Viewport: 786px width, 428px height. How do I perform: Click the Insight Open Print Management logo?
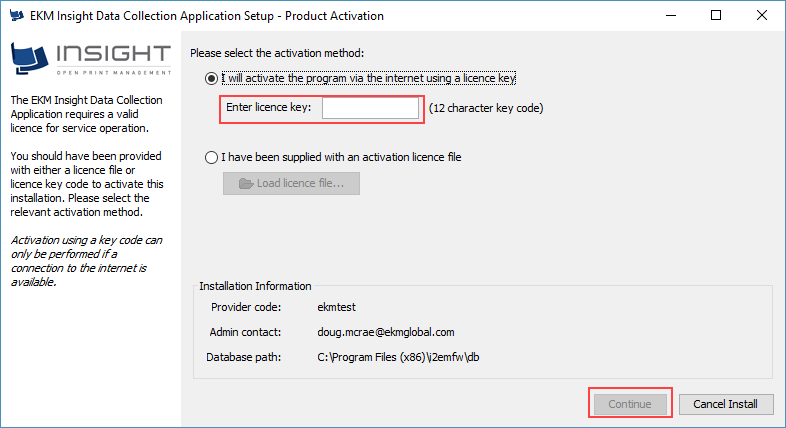tap(90, 59)
